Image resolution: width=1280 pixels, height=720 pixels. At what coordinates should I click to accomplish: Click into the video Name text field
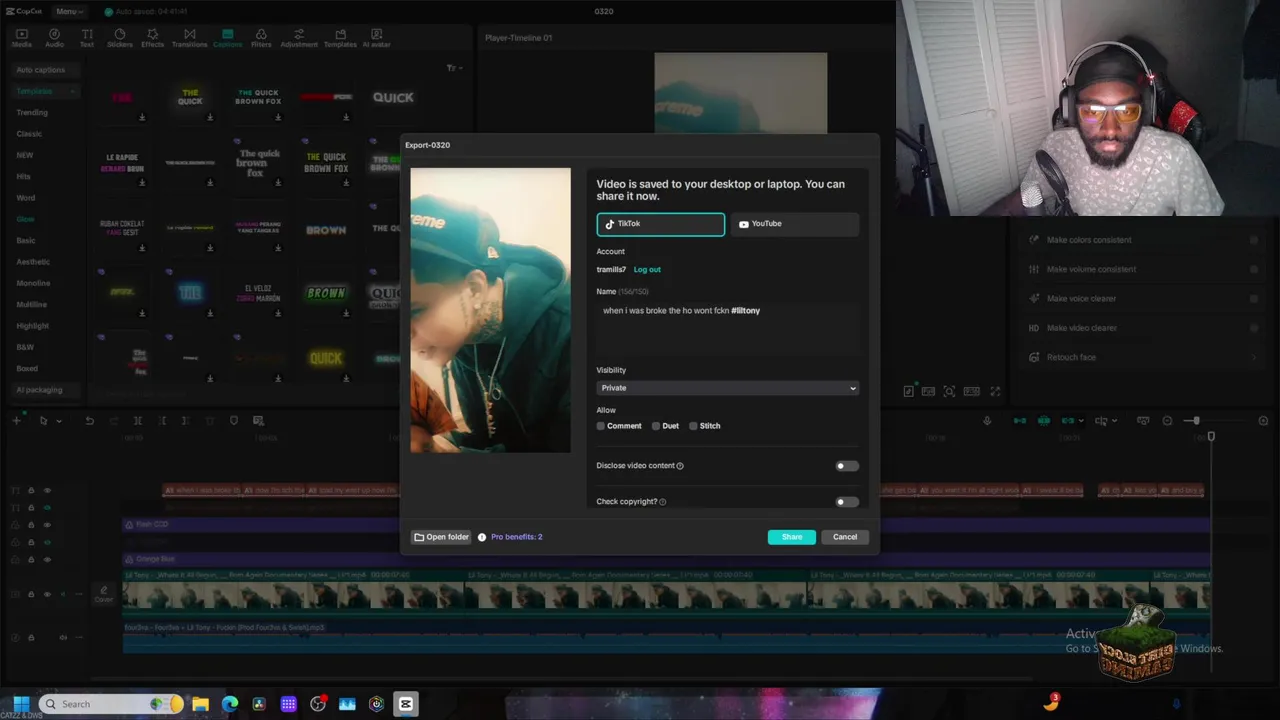pyautogui.click(x=728, y=327)
